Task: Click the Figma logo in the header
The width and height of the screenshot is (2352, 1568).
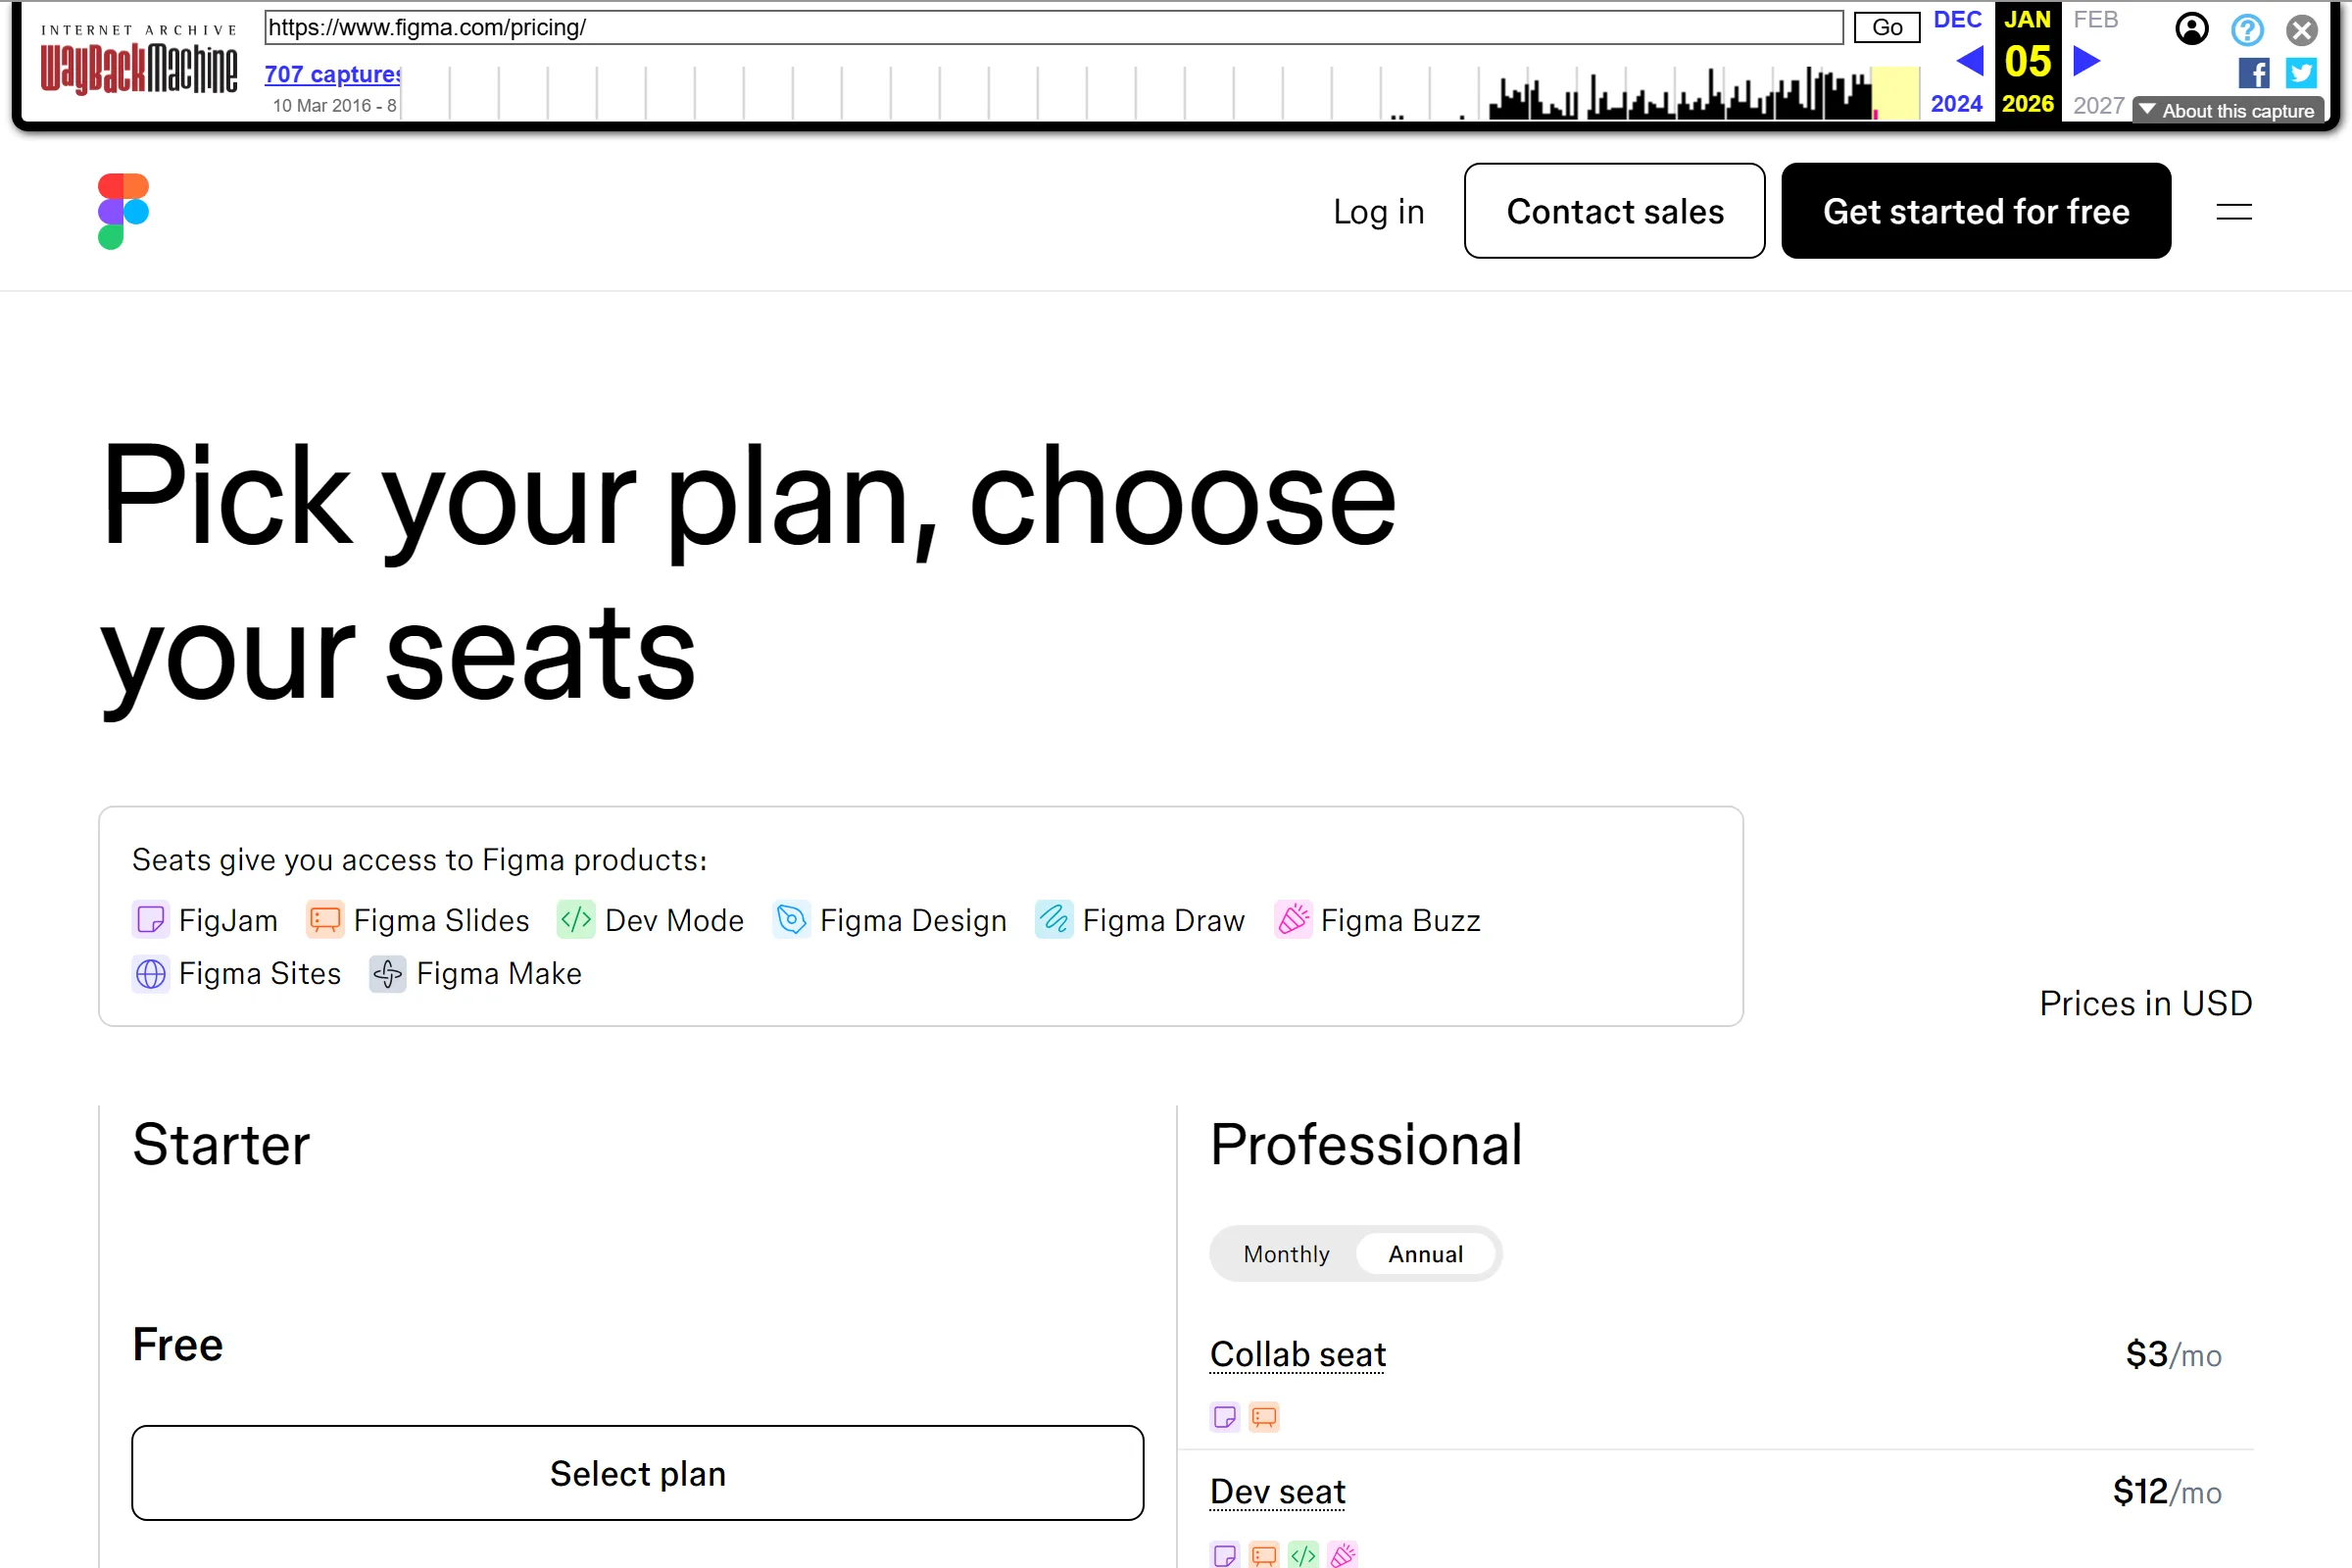Action: pyautogui.click(x=123, y=210)
